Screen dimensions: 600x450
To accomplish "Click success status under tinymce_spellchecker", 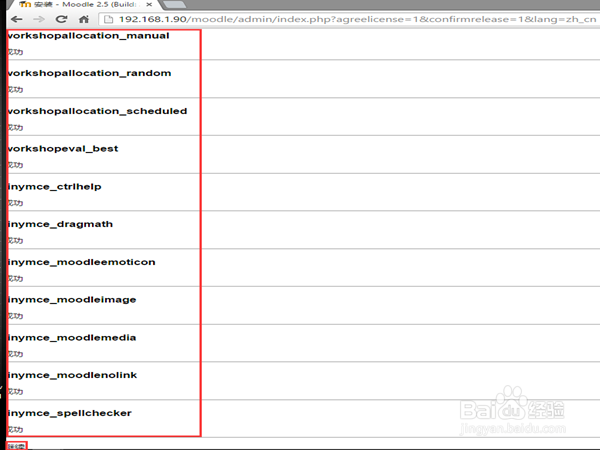I will coord(15,429).
